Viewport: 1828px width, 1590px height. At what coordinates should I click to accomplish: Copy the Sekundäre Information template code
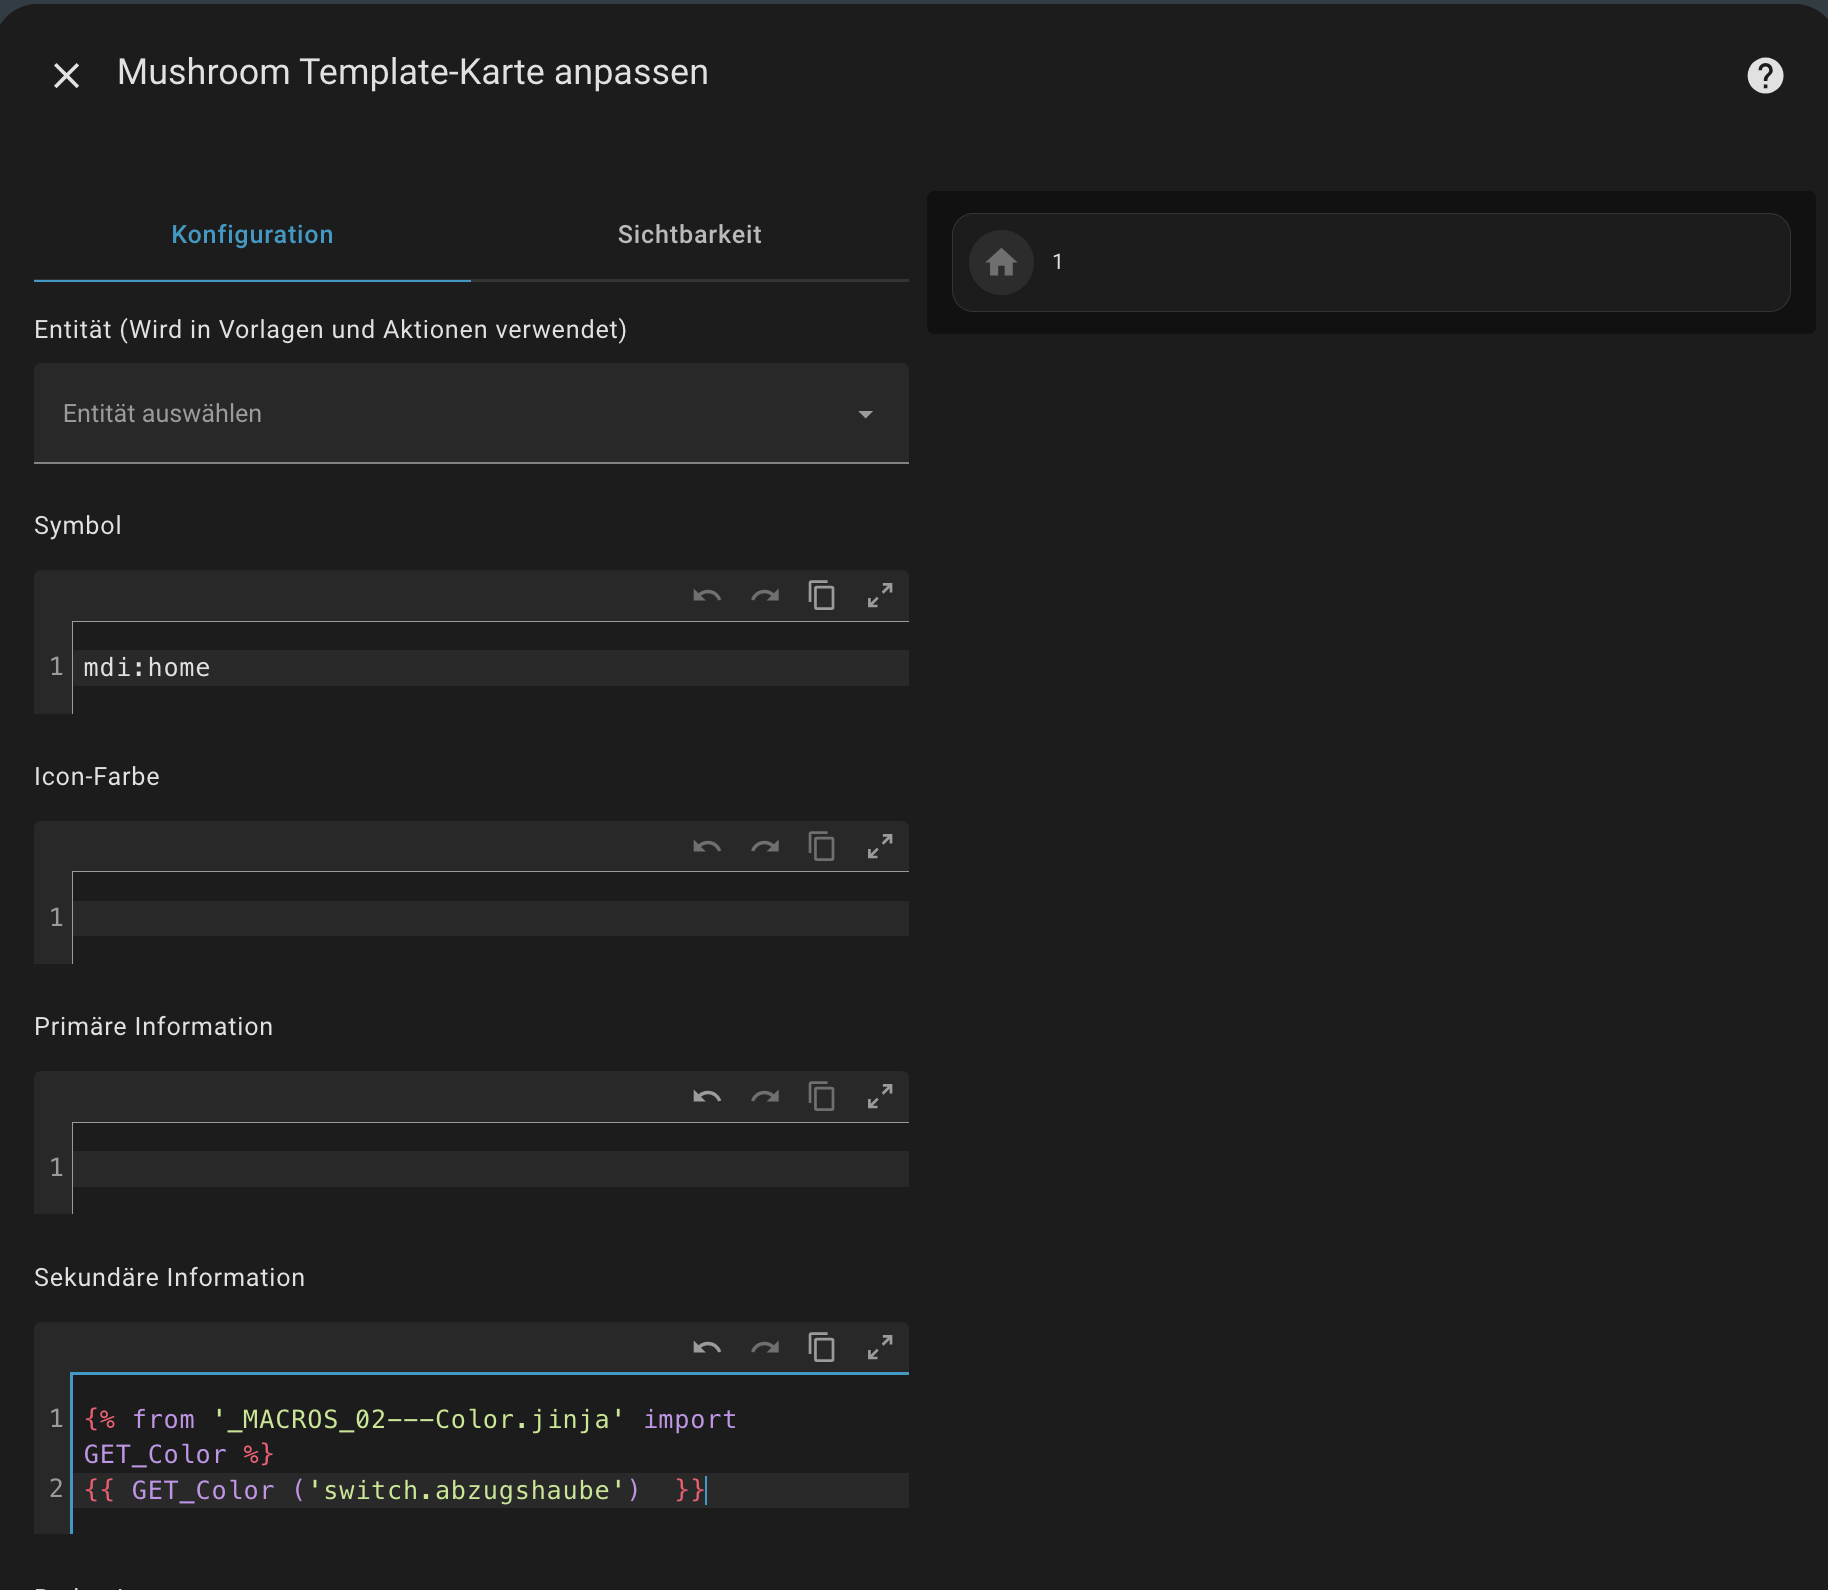tap(822, 1348)
